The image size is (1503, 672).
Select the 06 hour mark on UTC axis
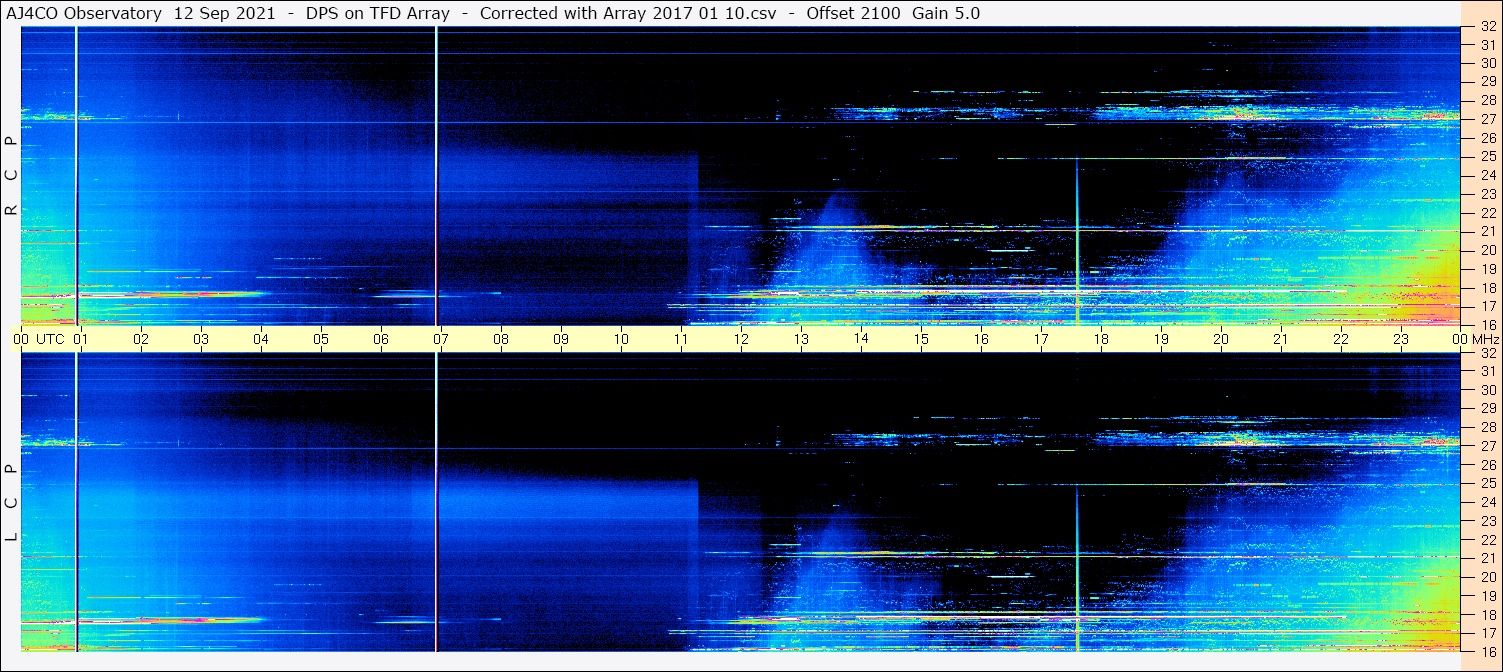coord(381,339)
